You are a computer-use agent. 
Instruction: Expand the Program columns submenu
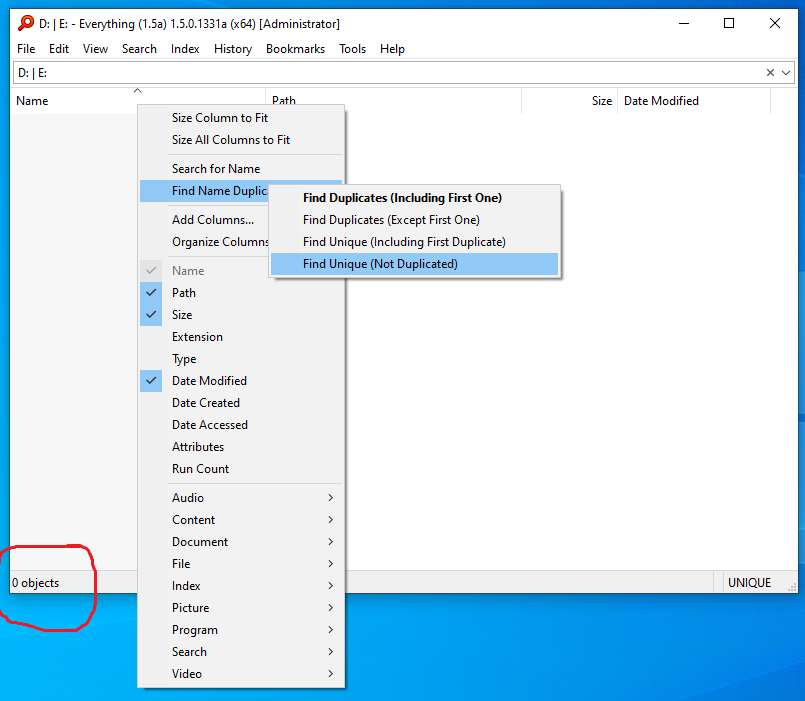pyautogui.click(x=241, y=630)
